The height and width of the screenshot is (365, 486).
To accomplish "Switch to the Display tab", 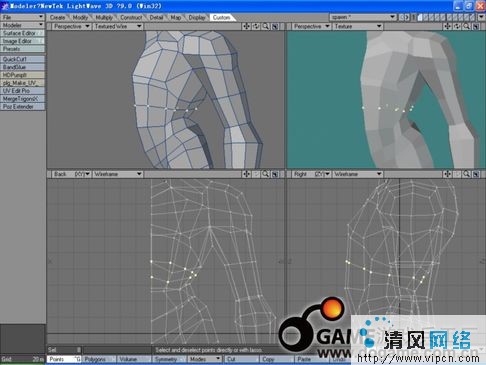I will [197, 17].
